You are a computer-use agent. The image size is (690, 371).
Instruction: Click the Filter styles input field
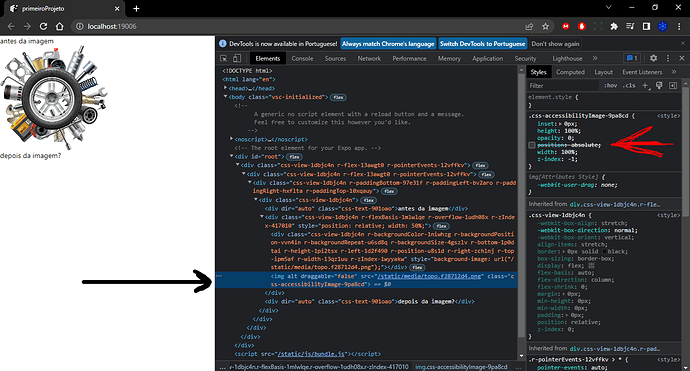click(x=563, y=85)
